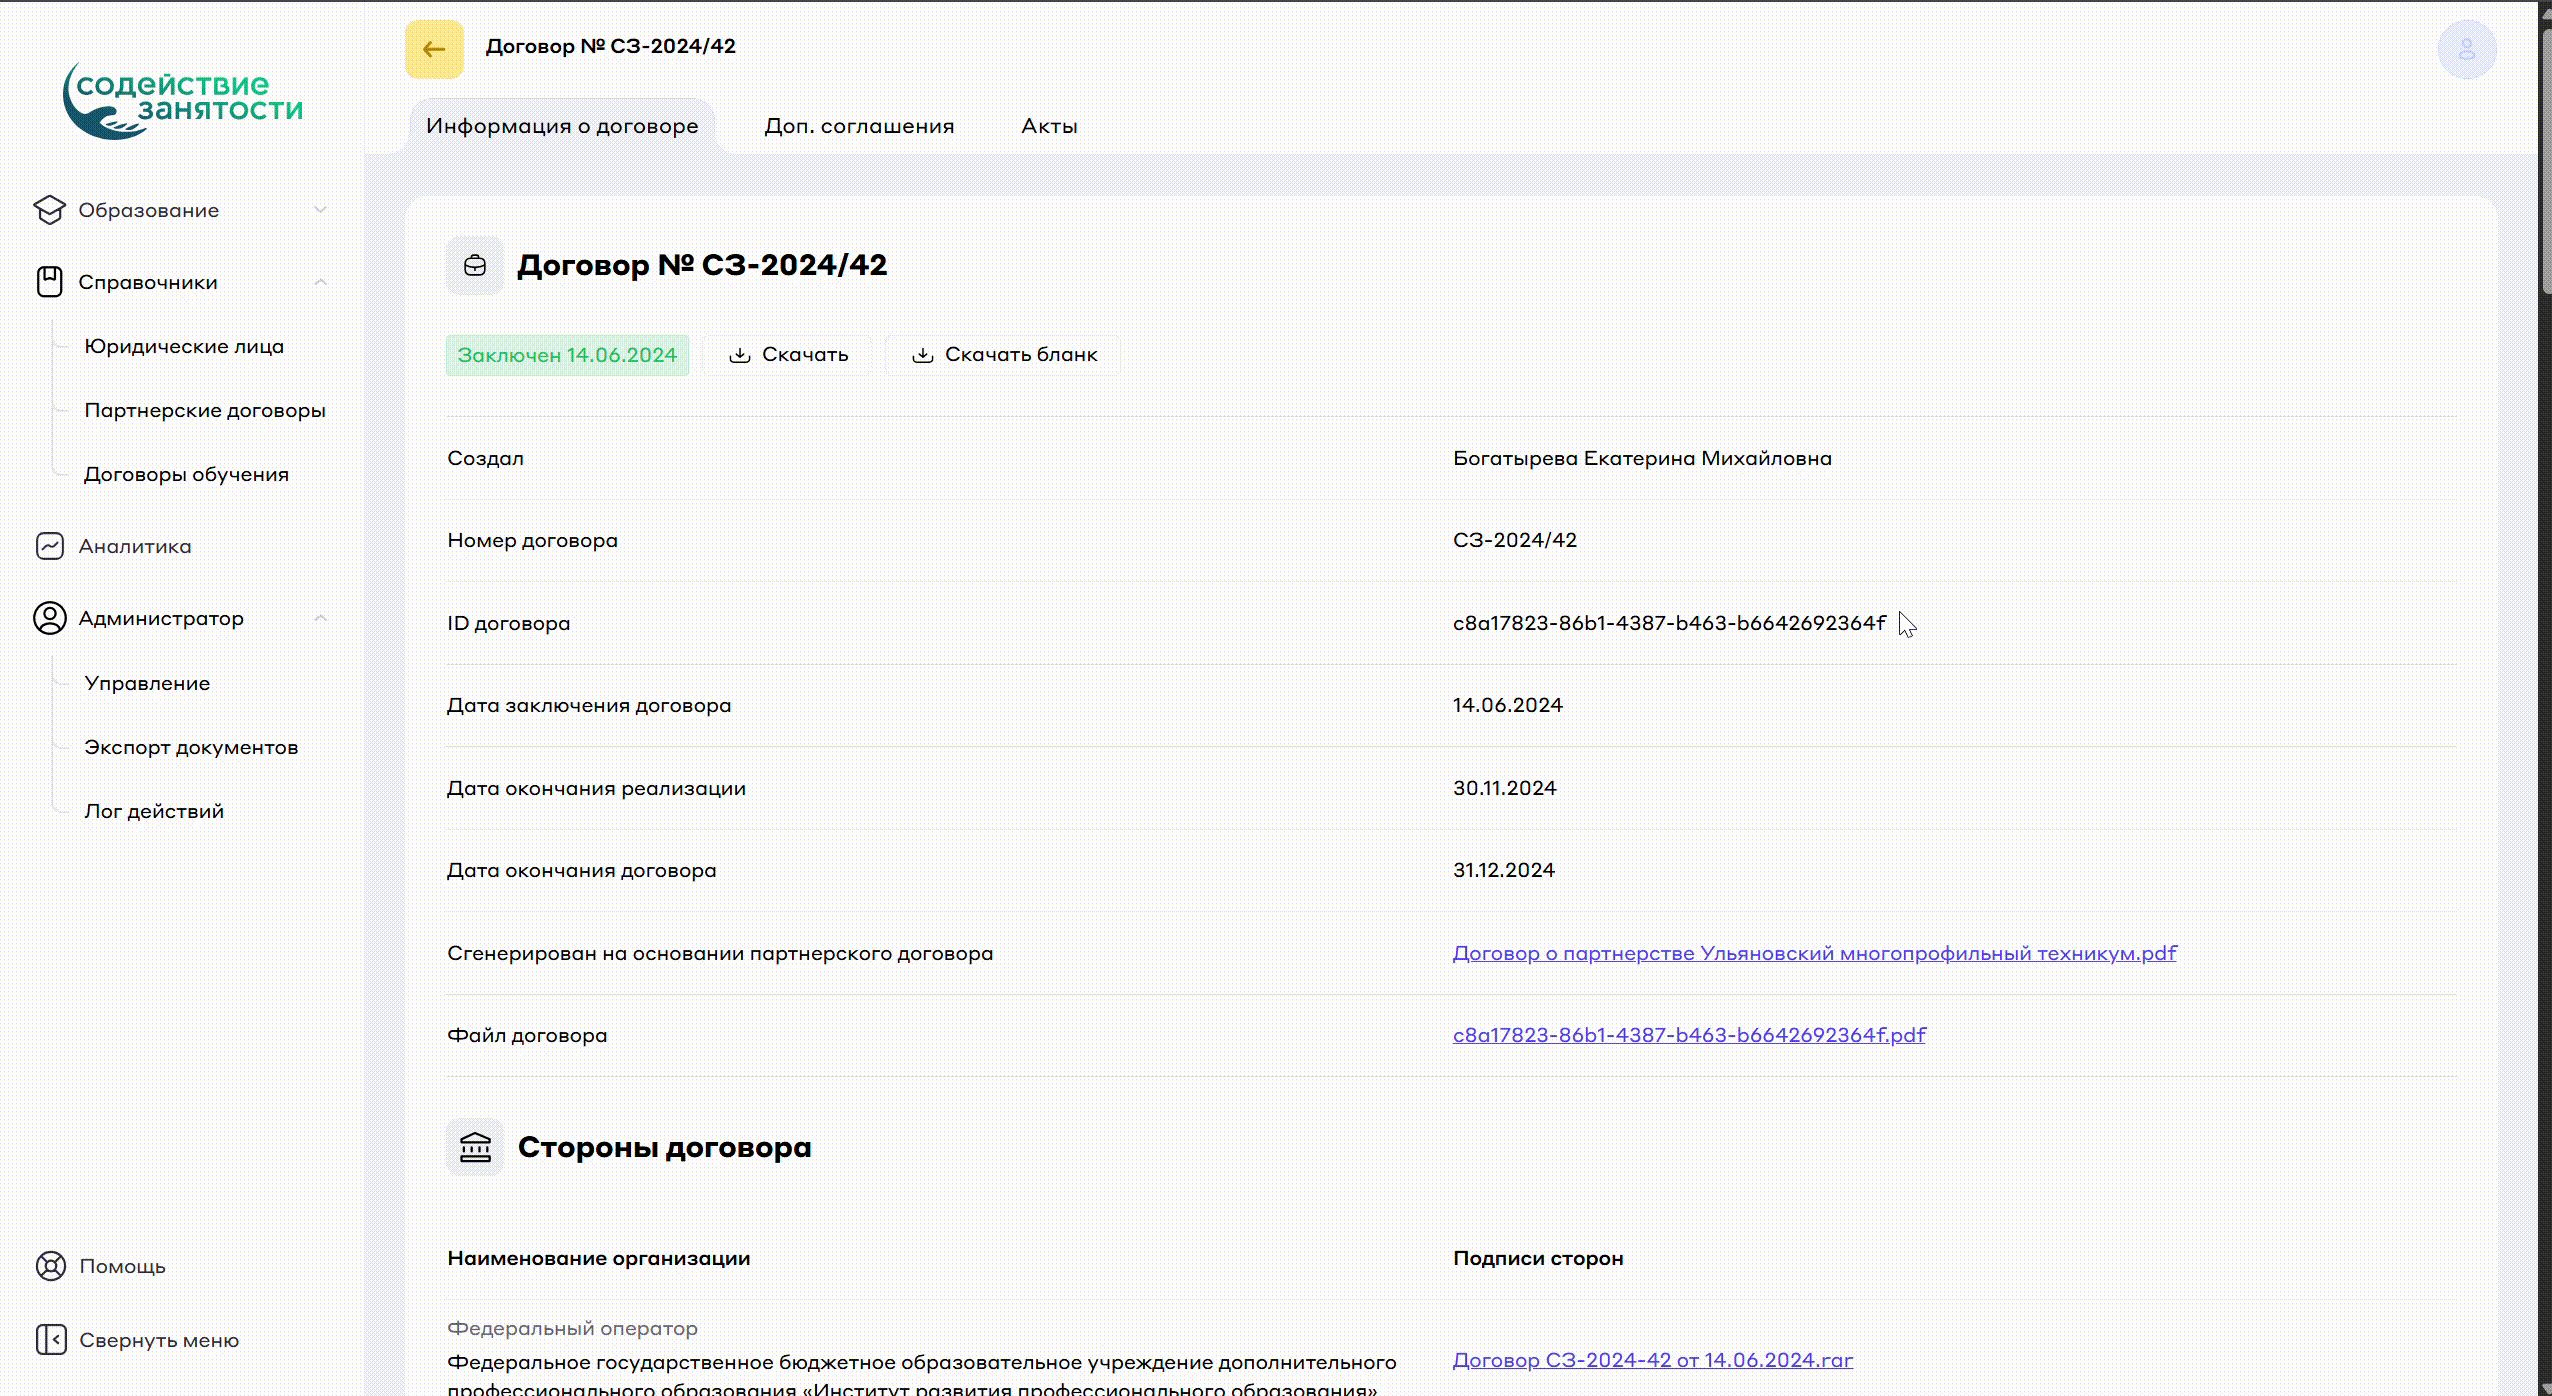2552x1396 pixels.
Task: Collapse the Справочники section chevron
Action: coord(320,282)
